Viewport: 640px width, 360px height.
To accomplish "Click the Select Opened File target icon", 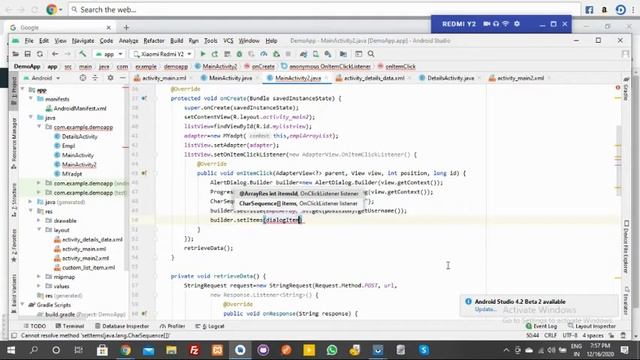I will click(x=83, y=78).
